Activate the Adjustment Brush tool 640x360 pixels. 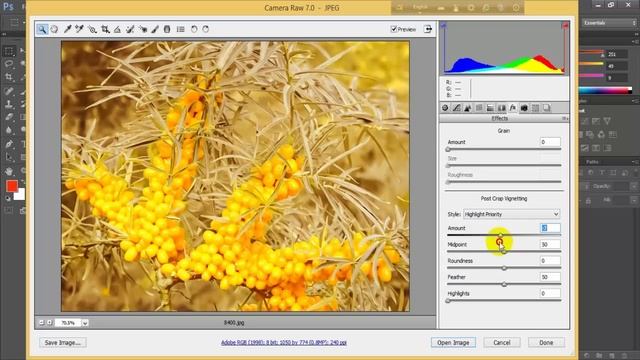155,29
